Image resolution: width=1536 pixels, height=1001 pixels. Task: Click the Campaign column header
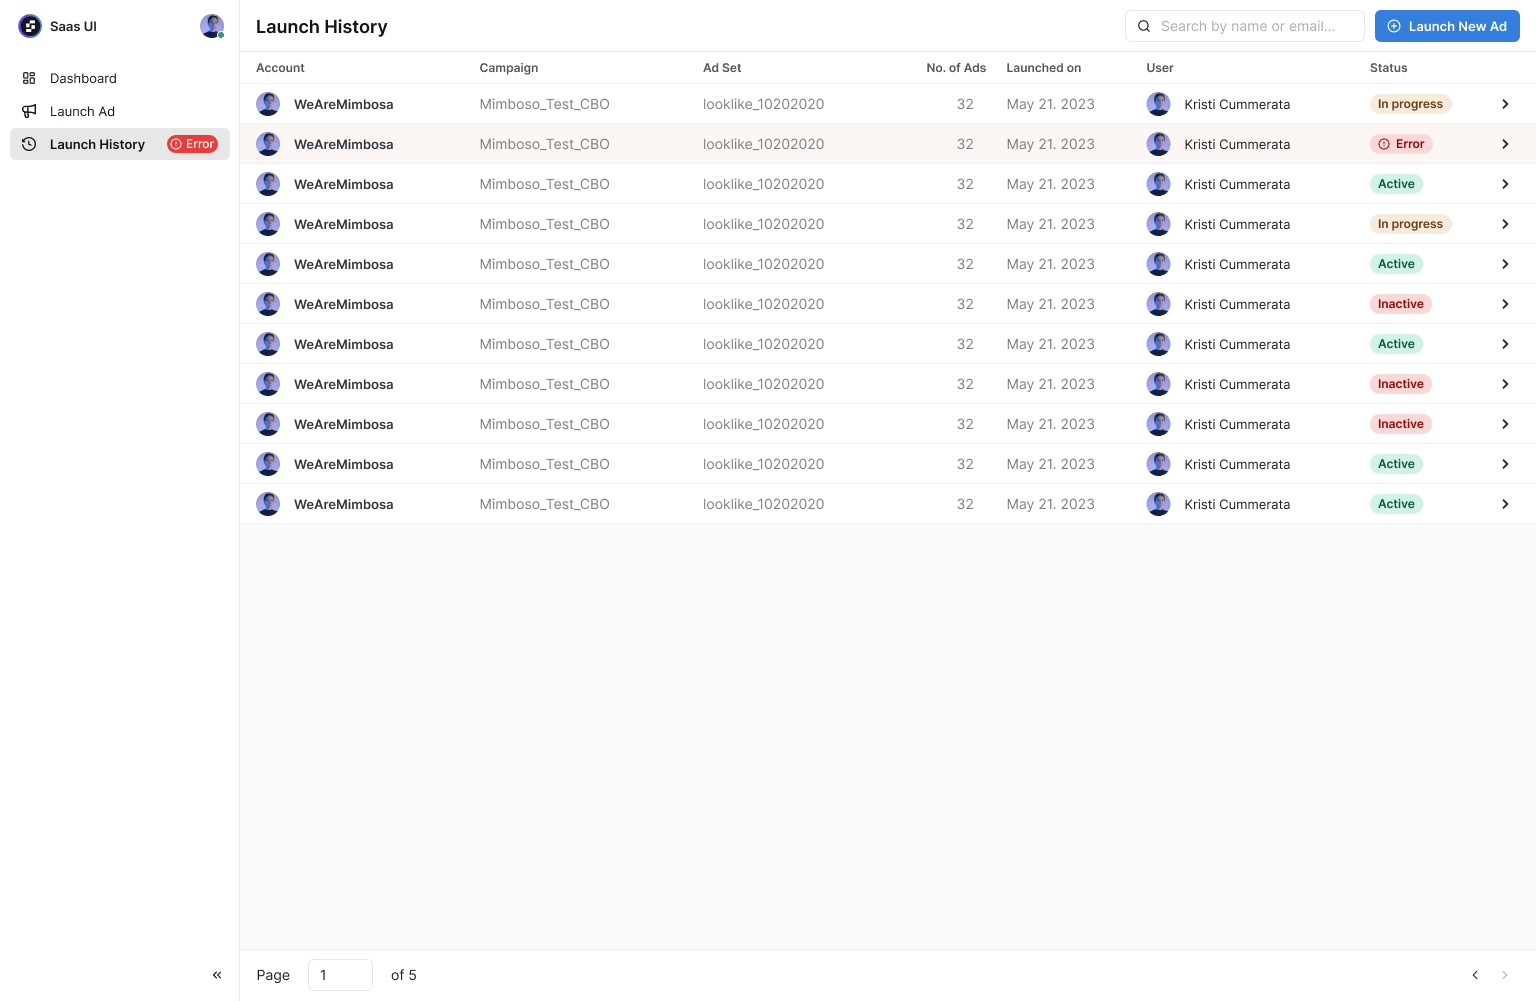coord(509,68)
